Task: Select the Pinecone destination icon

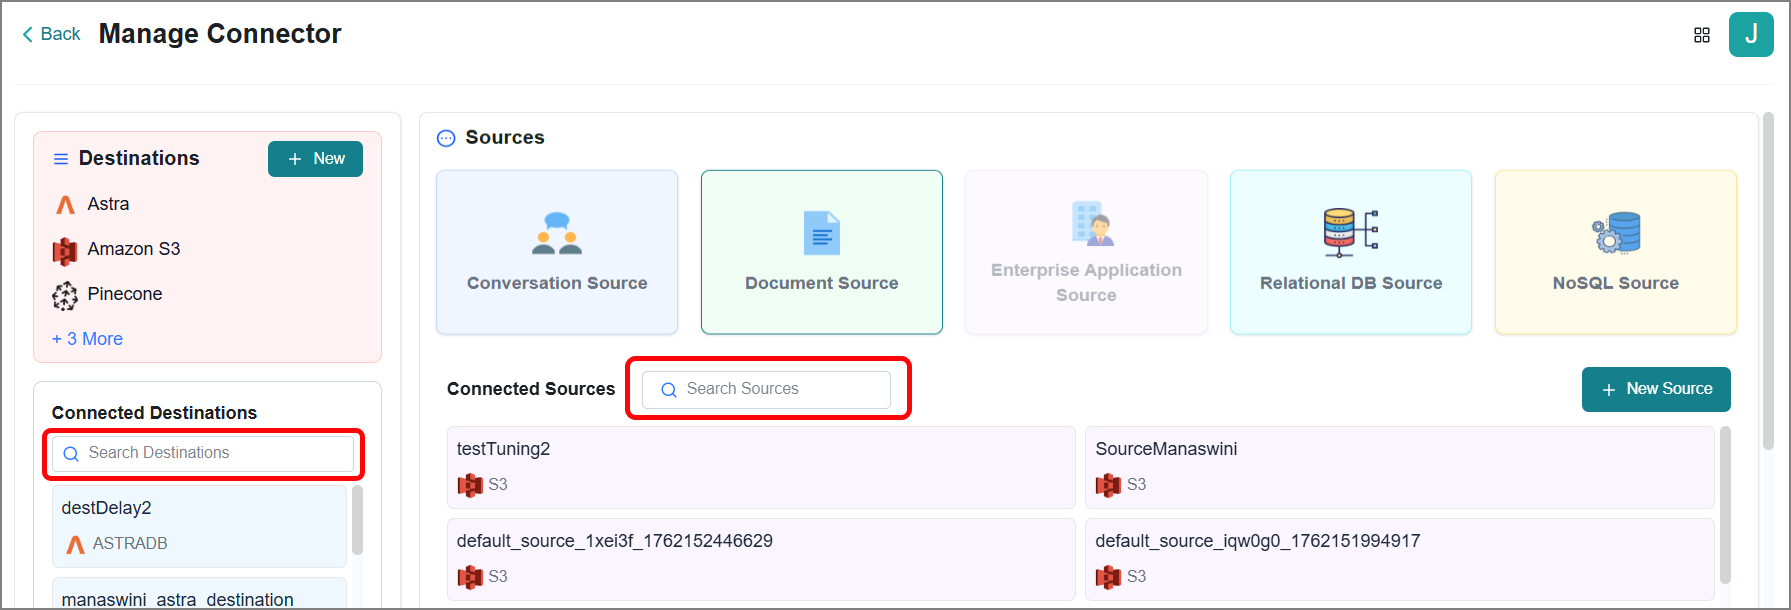Action: [65, 295]
